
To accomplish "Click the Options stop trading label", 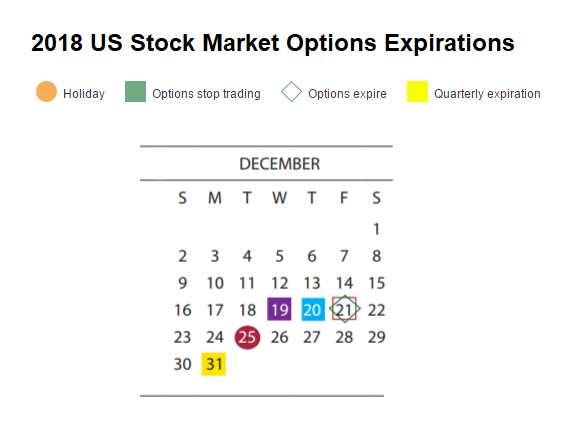I will tap(206, 94).
